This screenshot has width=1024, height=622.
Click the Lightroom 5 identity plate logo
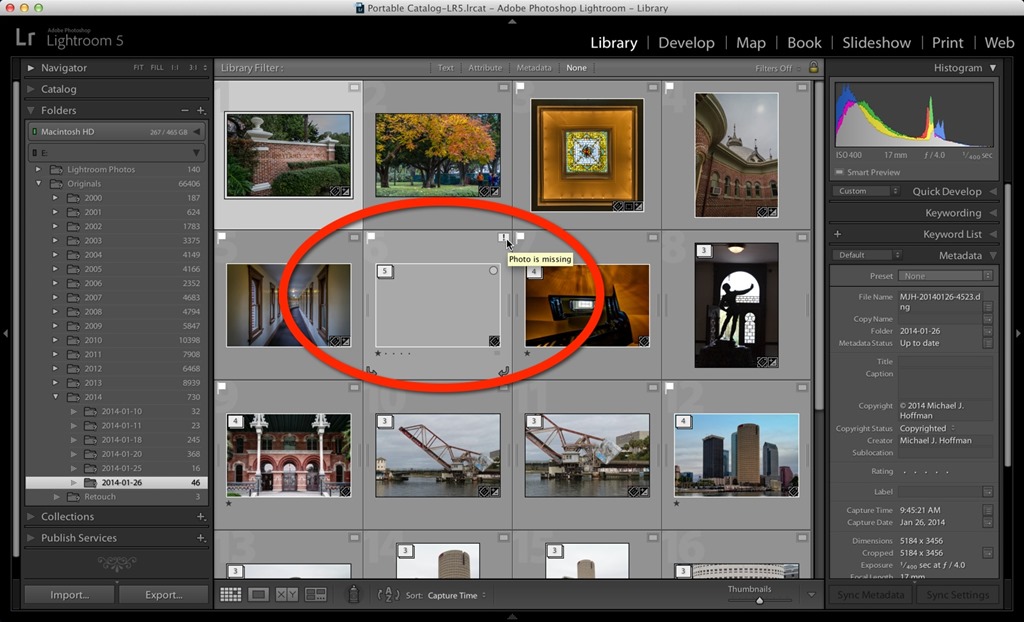pos(70,38)
